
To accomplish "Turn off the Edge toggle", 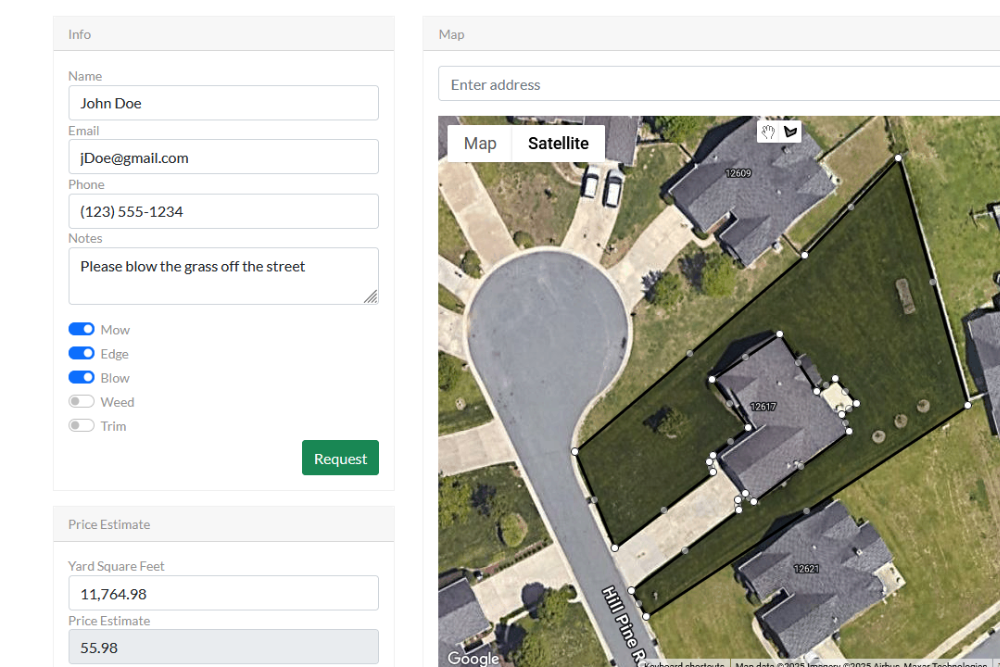I will tap(82, 353).
